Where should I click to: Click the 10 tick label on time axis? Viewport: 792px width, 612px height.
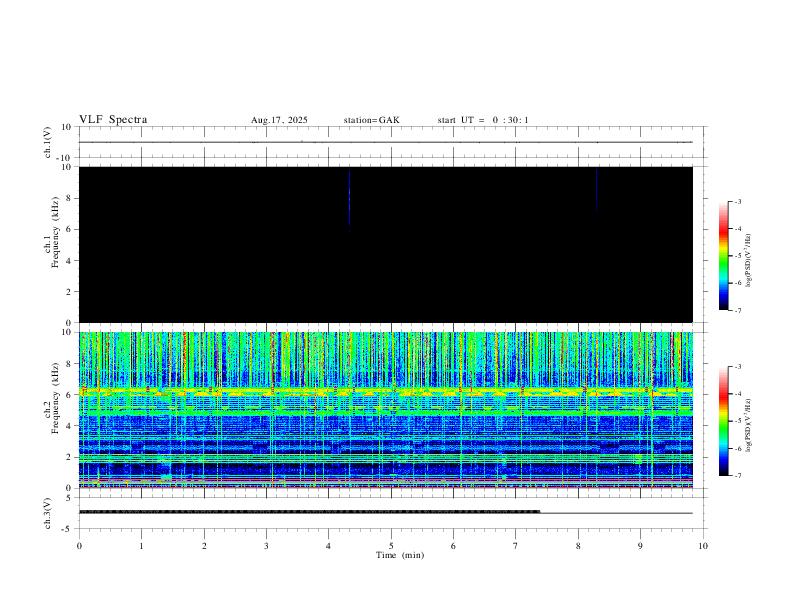703,545
